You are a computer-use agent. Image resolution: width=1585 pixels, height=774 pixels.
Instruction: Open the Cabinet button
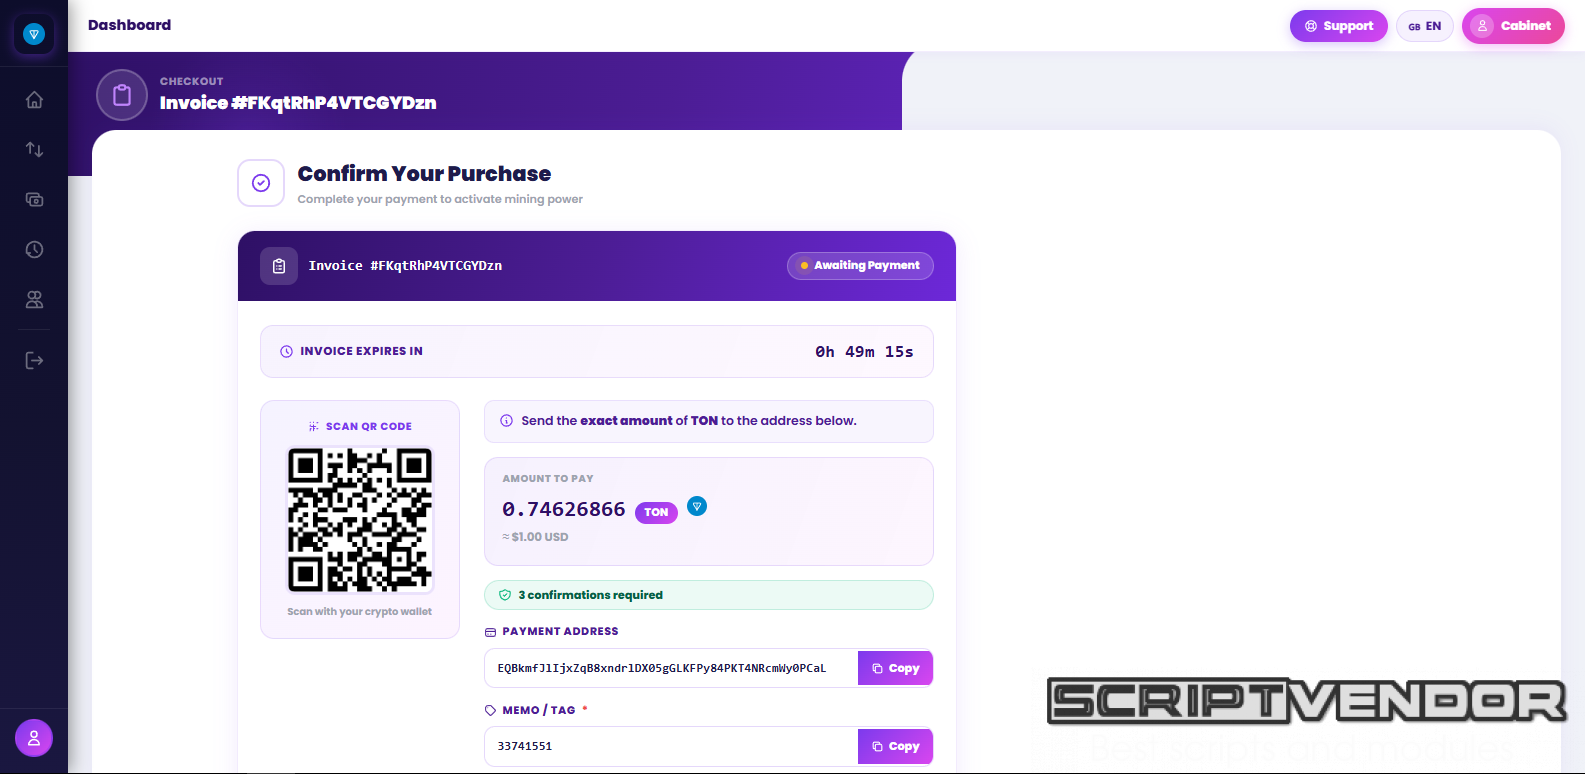[x=1513, y=26]
